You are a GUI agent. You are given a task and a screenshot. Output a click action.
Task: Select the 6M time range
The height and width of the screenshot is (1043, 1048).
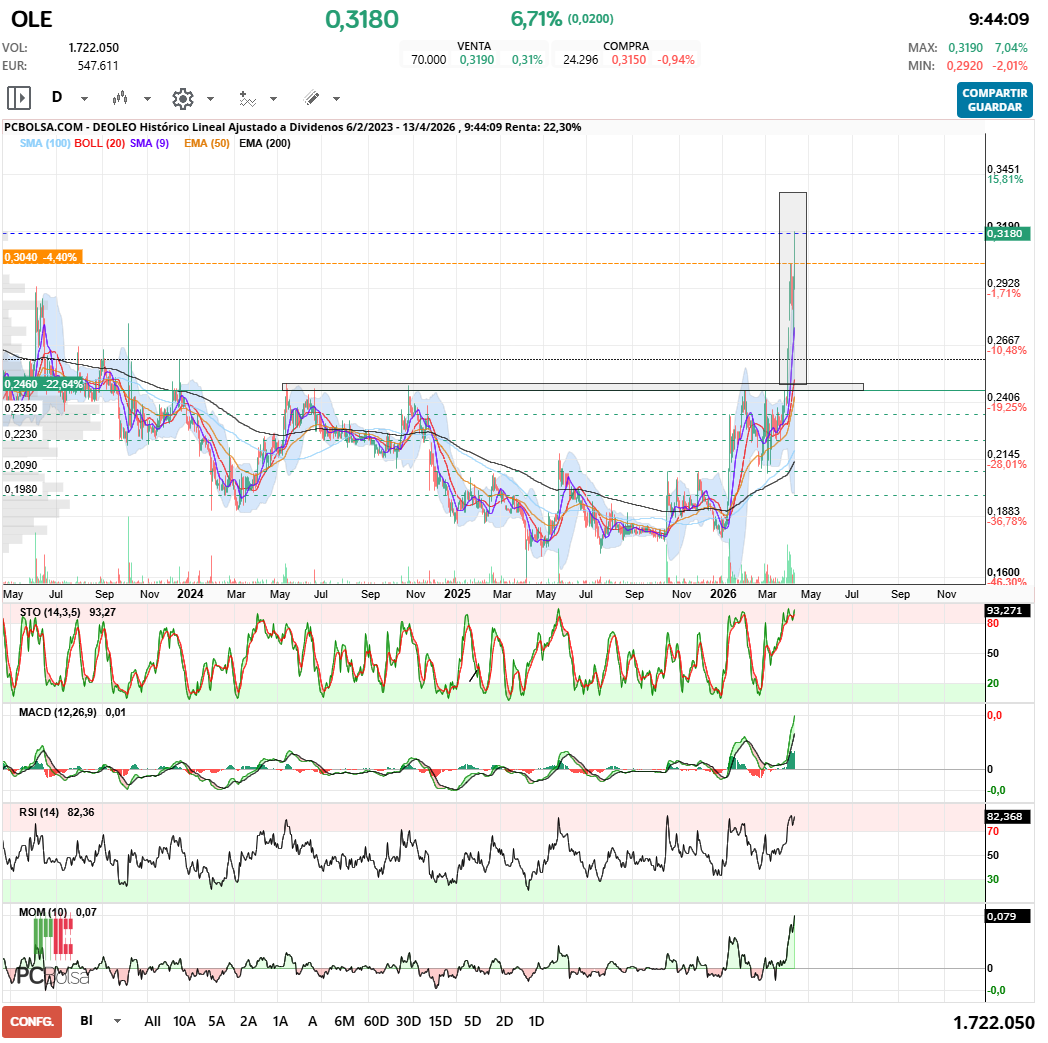click(x=344, y=1021)
